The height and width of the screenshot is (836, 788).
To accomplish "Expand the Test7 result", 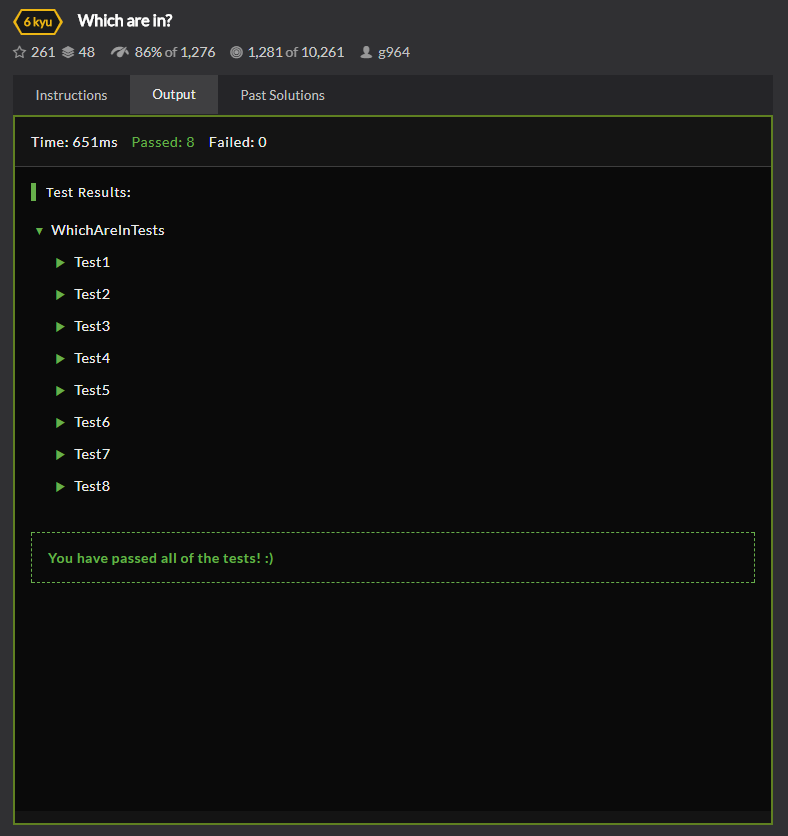I will tap(60, 455).
